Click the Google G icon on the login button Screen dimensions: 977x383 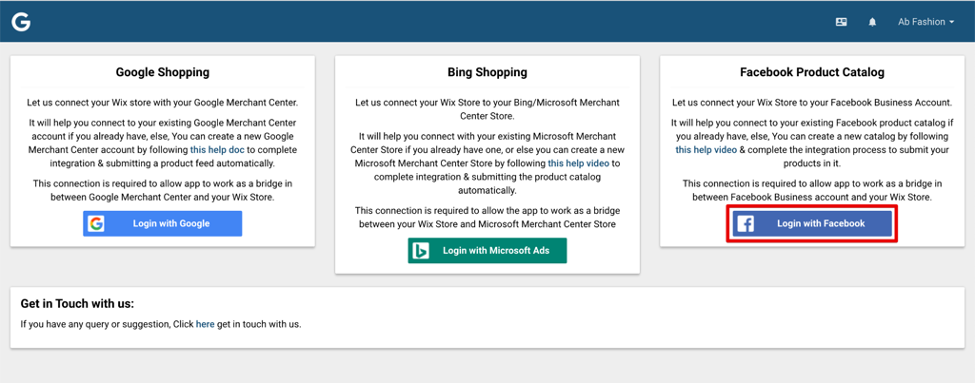click(96, 224)
